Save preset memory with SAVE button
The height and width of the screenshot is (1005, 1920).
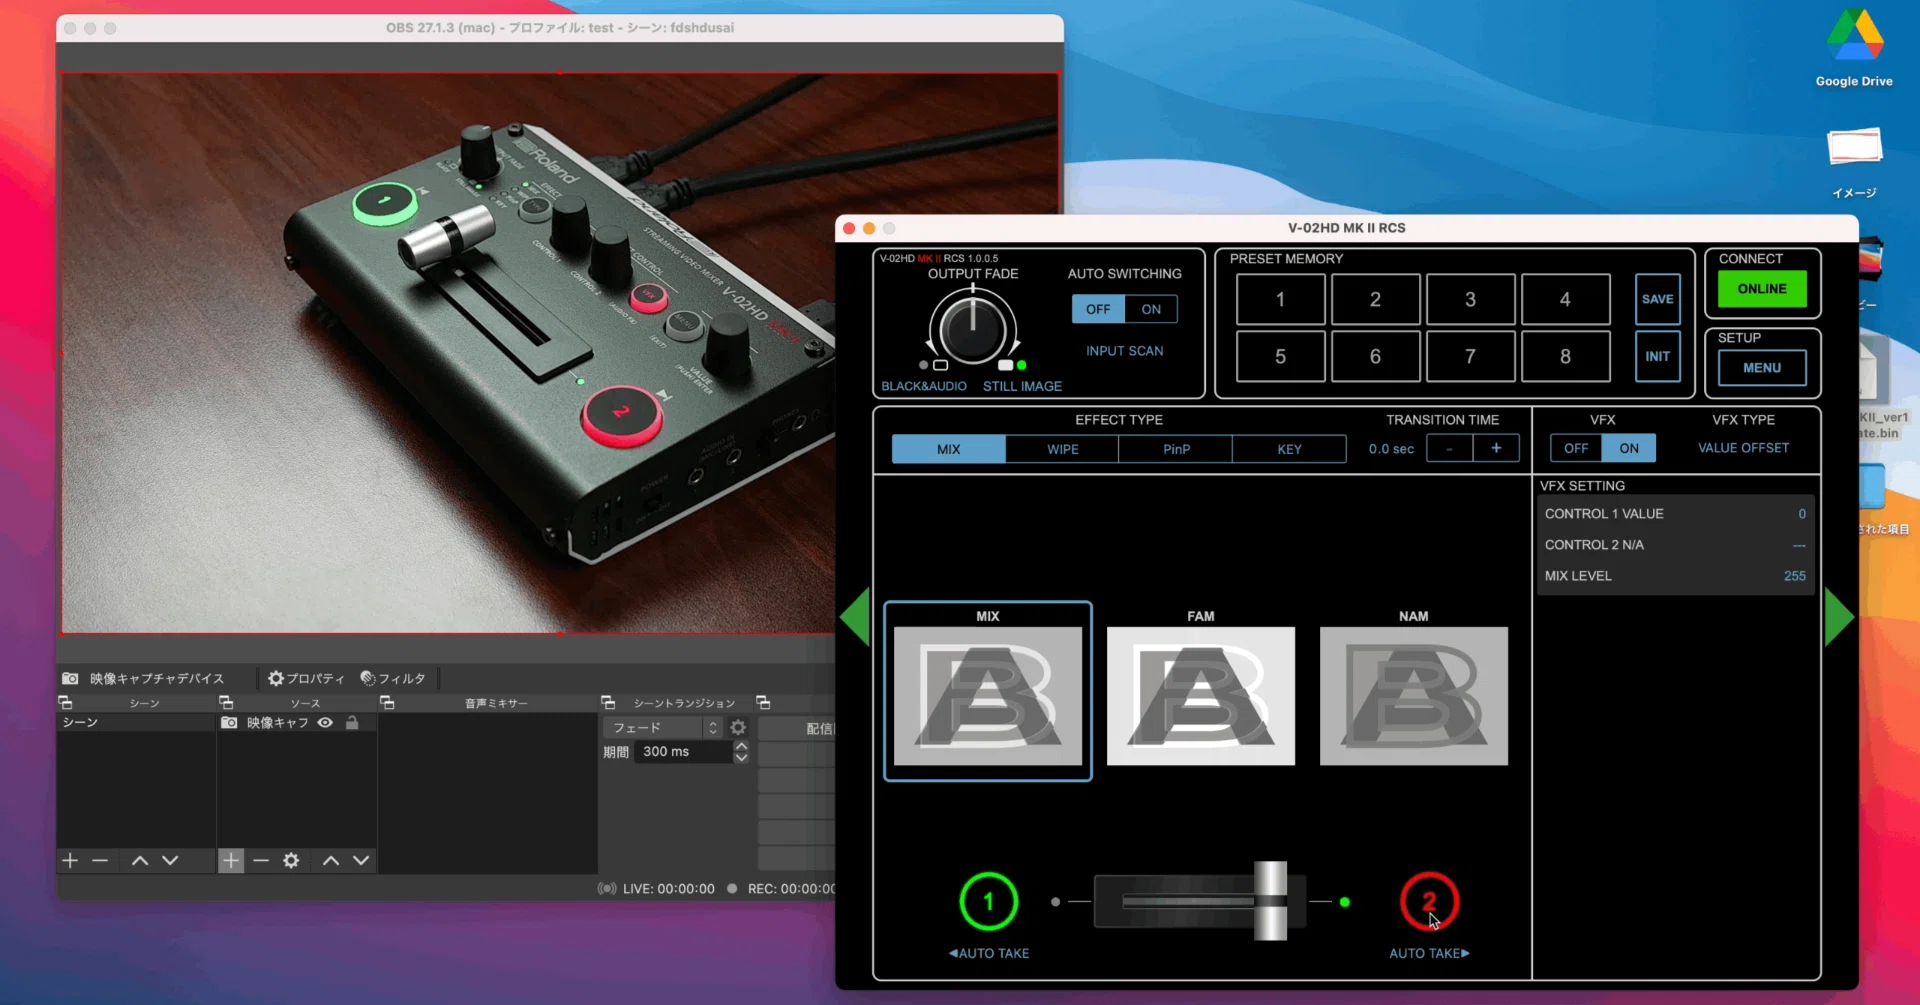tap(1657, 299)
